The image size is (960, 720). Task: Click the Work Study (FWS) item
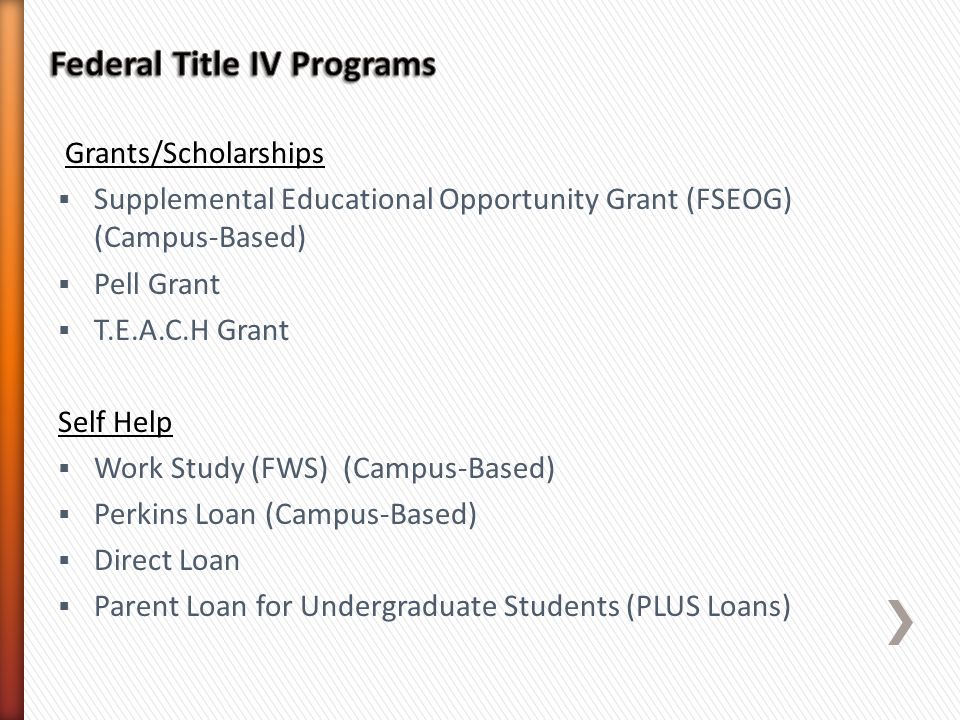click(x=324, y=468)
